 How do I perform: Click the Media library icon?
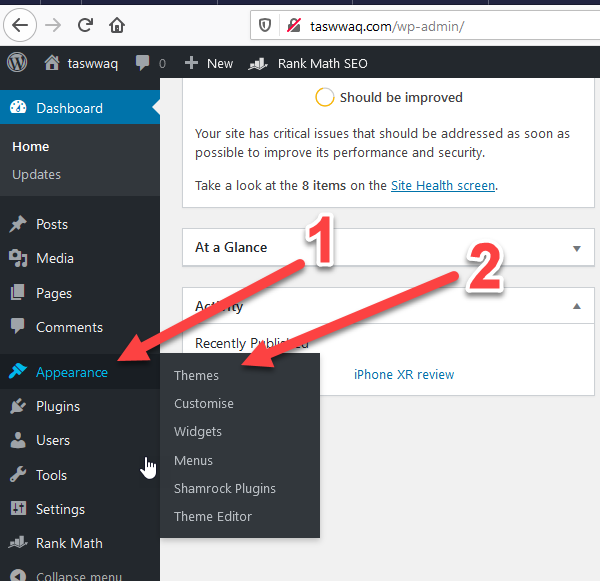point(18,258)
